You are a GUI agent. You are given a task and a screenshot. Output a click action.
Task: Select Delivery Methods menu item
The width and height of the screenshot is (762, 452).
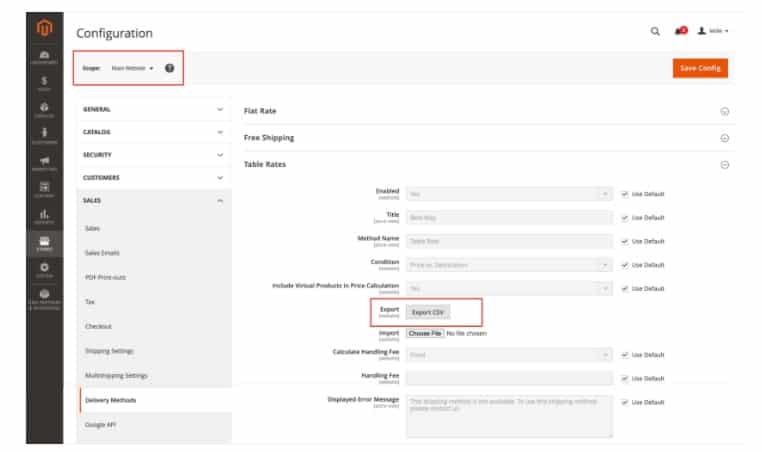[110, 400]
